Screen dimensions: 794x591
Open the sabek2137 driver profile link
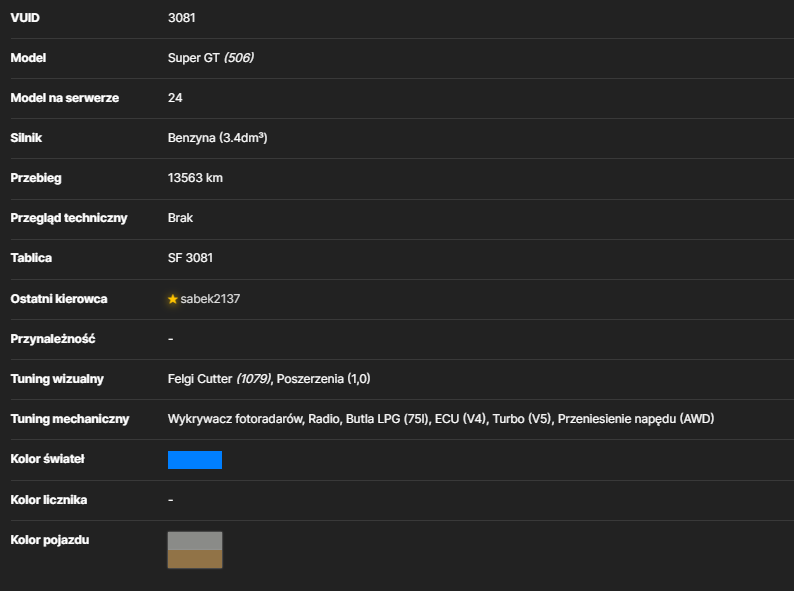(210, 299)
